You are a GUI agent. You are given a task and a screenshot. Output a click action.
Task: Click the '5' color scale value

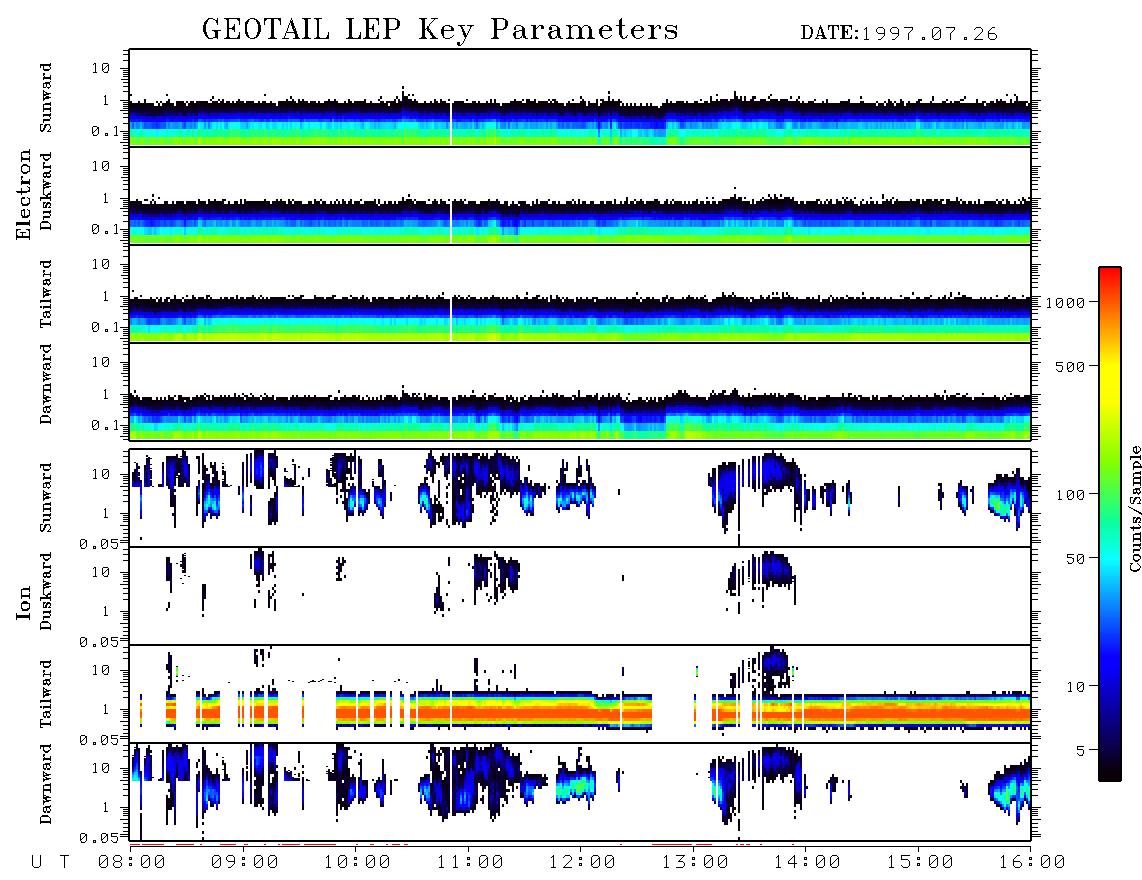tap(1081, 751)
